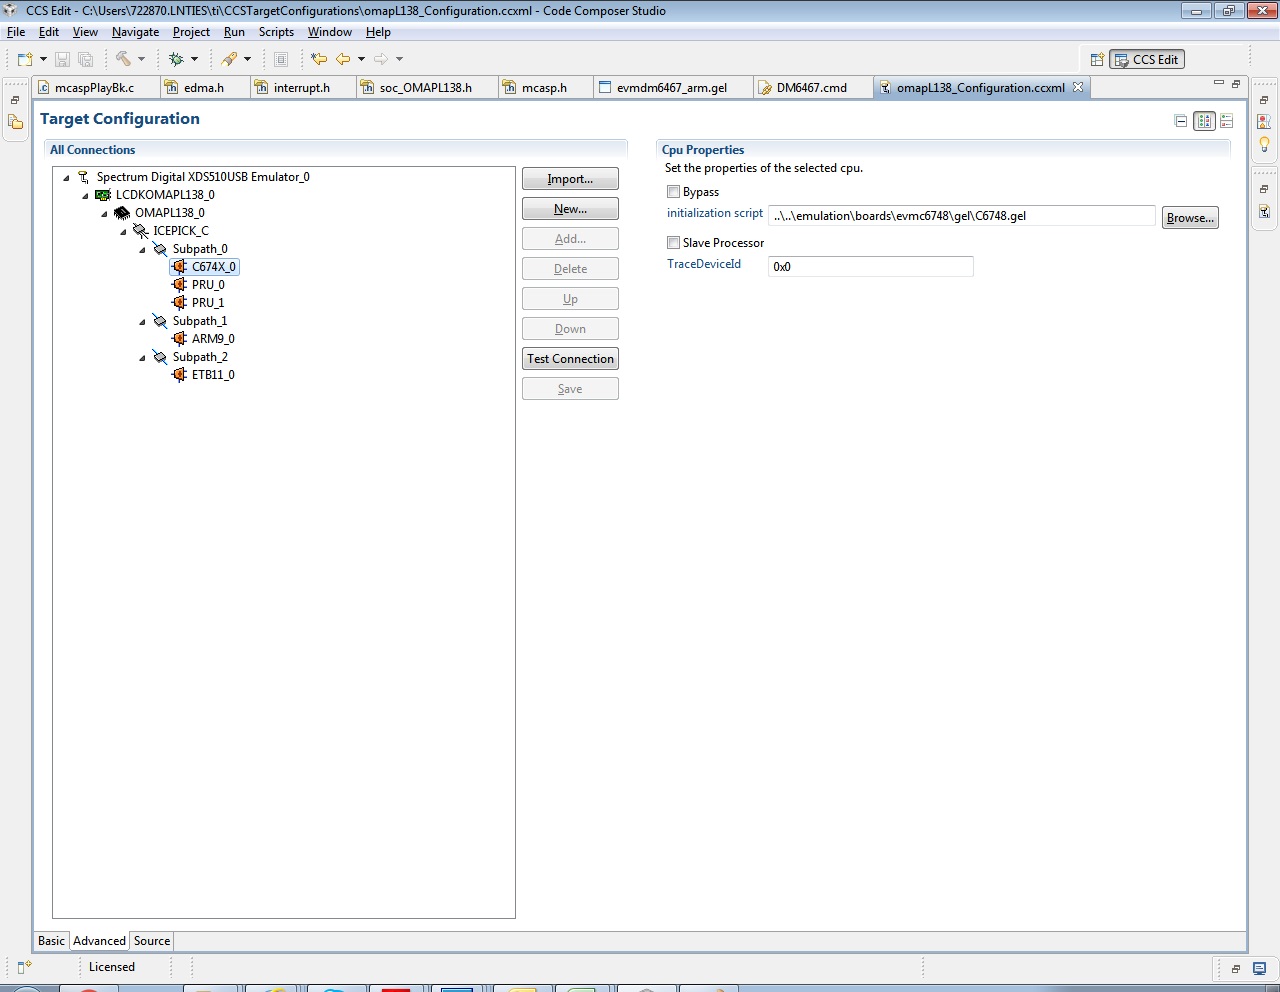Click the TraceDeviceId 0x0 field
The image size is (1280, 992).
pyautogui.click(x=870, y=267)
